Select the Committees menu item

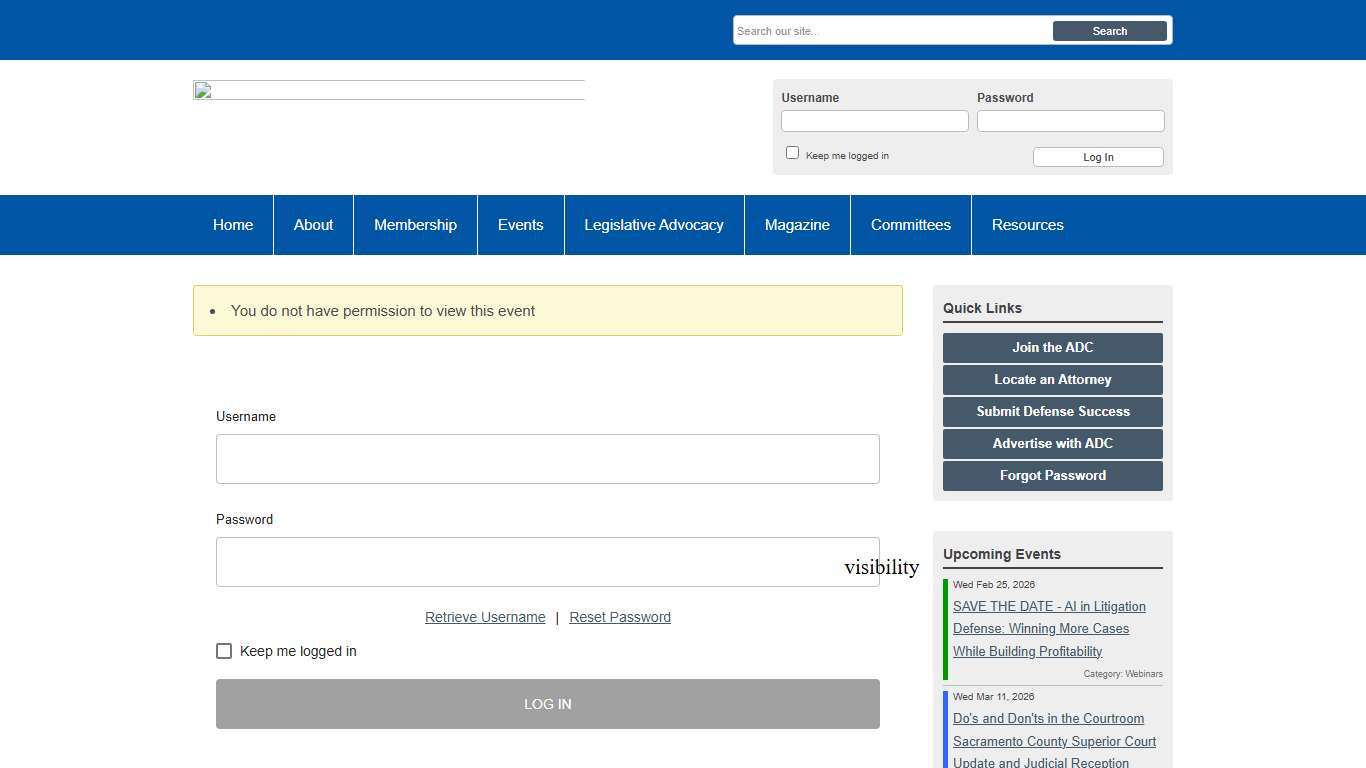pos(910,225)
